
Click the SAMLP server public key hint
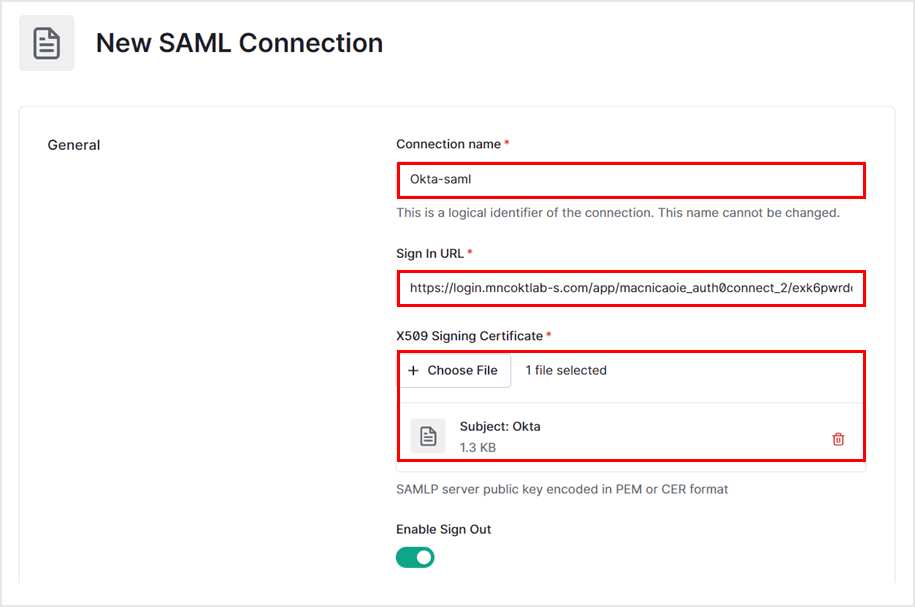click(x=562, y=489)
